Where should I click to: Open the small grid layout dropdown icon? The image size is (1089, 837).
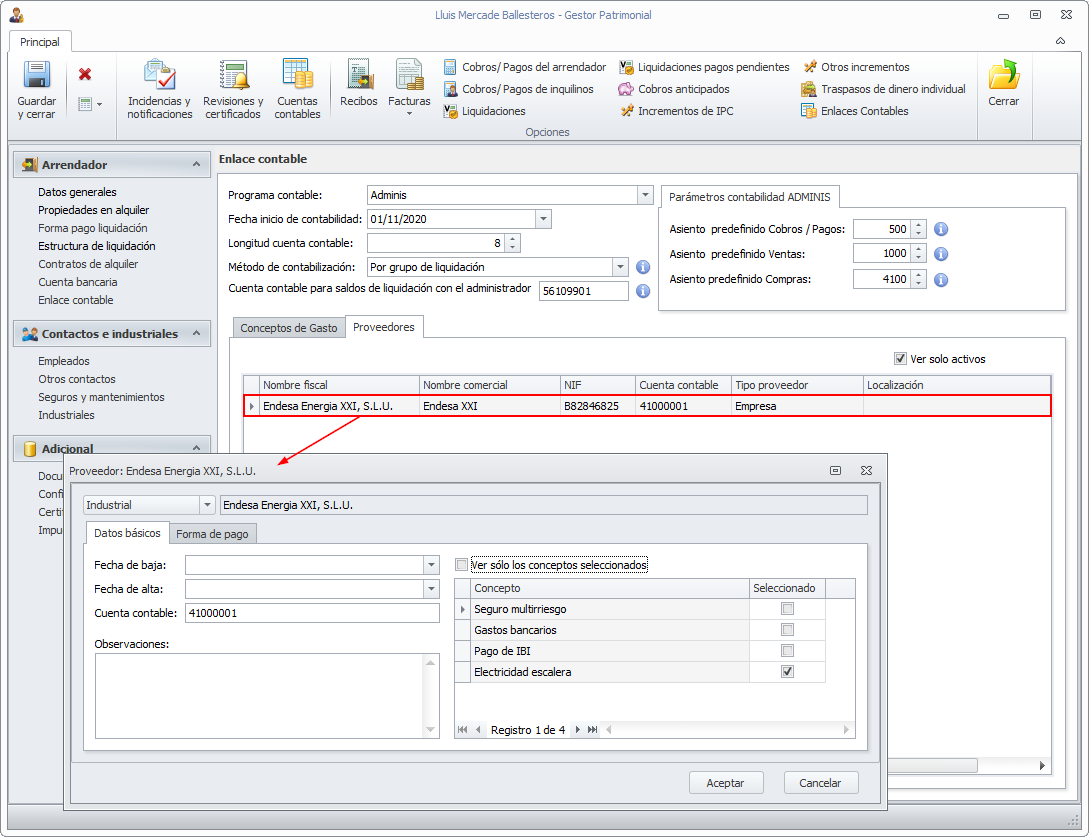pos(90,105)
